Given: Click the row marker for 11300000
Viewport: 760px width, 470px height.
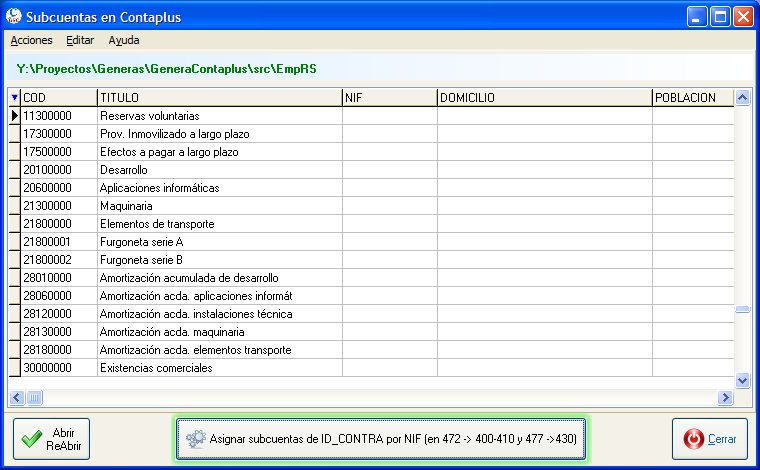Looking at the screenshot, I should tap(15, 115).
